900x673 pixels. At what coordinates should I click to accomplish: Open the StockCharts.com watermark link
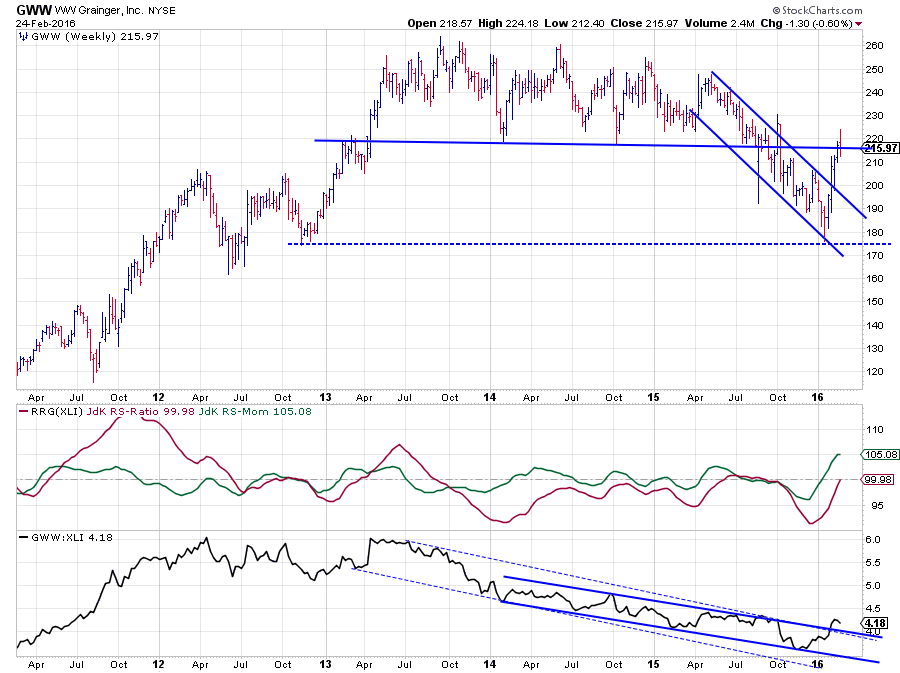(x=846, y=9)
